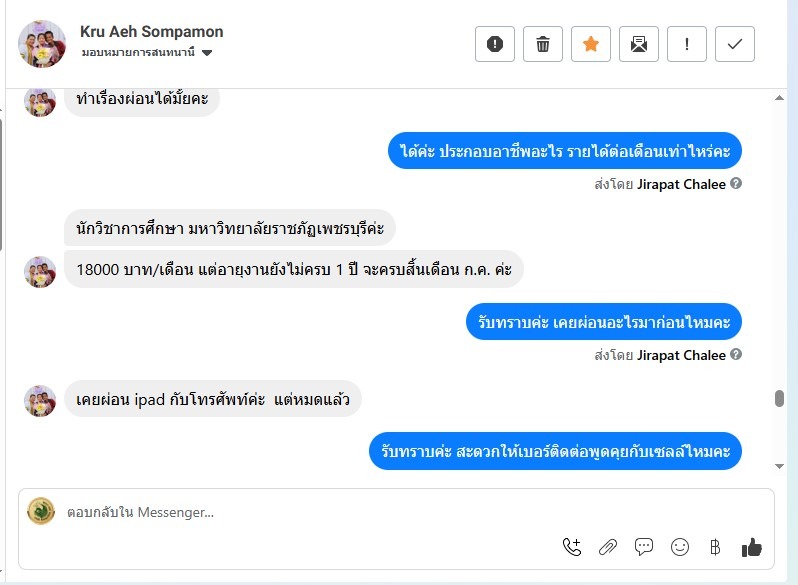Open the emoji picker smiley icon

pos(680,547)
